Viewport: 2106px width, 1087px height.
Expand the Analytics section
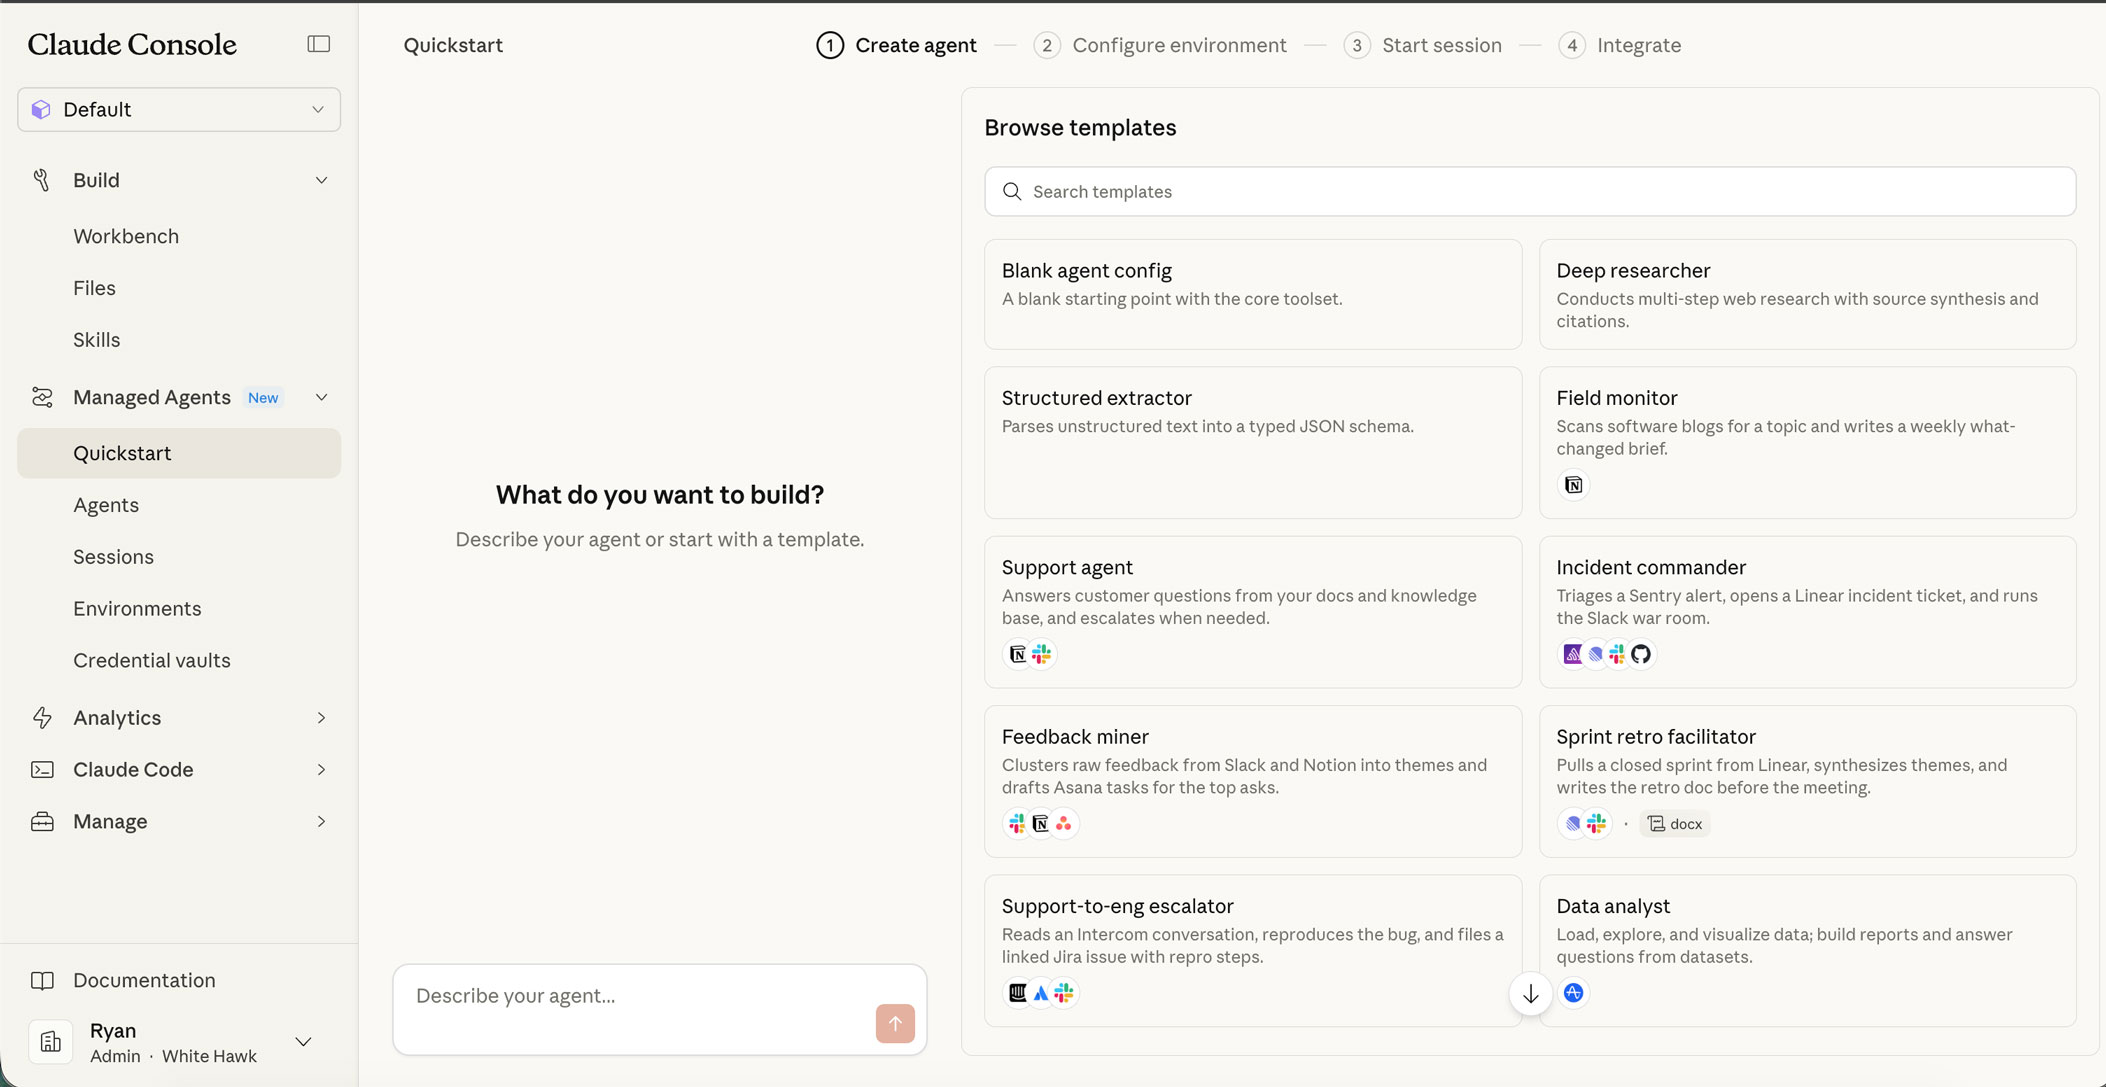click(x=321, y=718)
